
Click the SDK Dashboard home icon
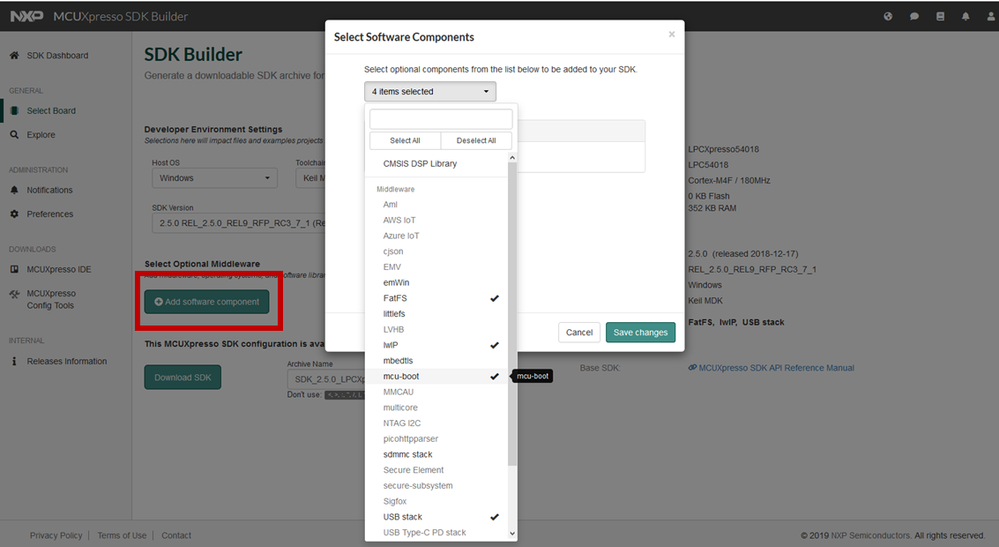[14, 55]
